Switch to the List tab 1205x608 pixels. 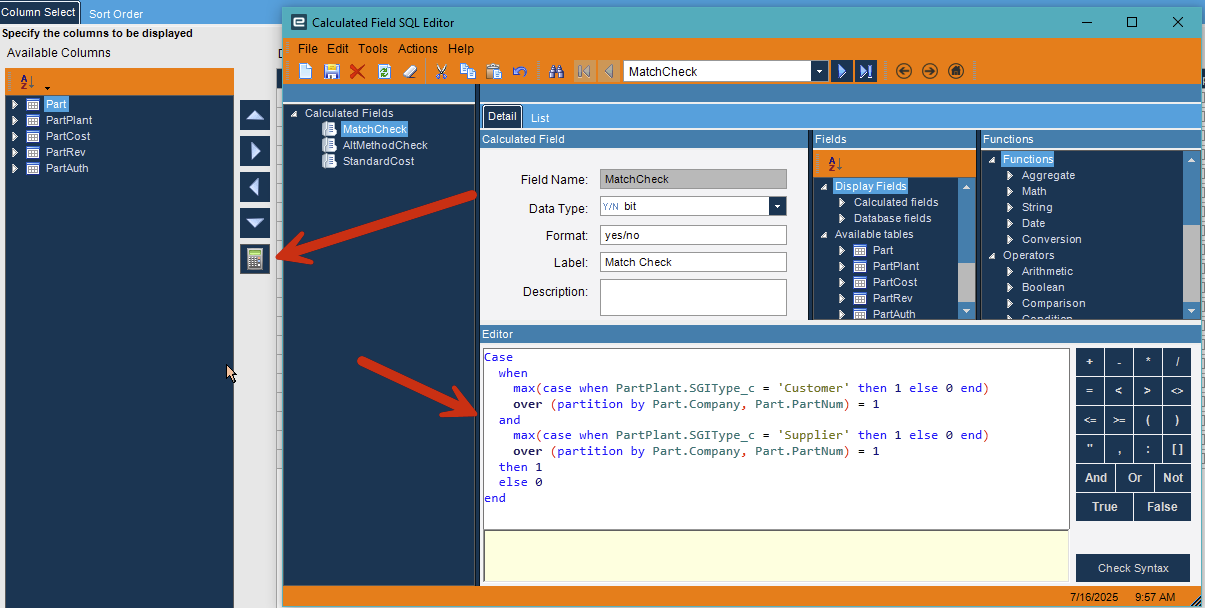pos(539,118)
